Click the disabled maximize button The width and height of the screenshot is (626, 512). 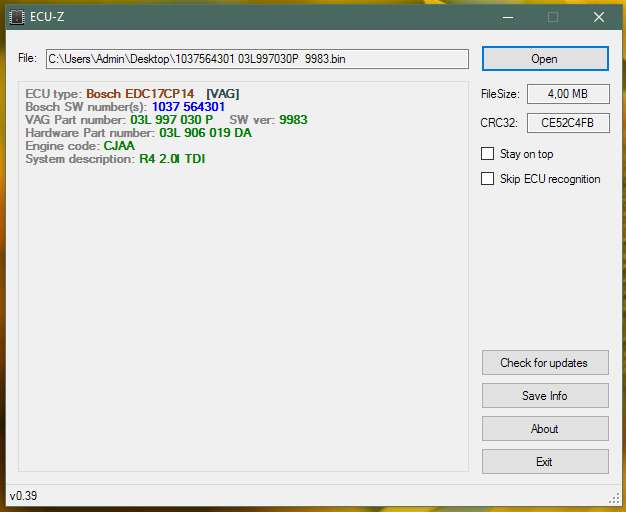tap(553, 17)
